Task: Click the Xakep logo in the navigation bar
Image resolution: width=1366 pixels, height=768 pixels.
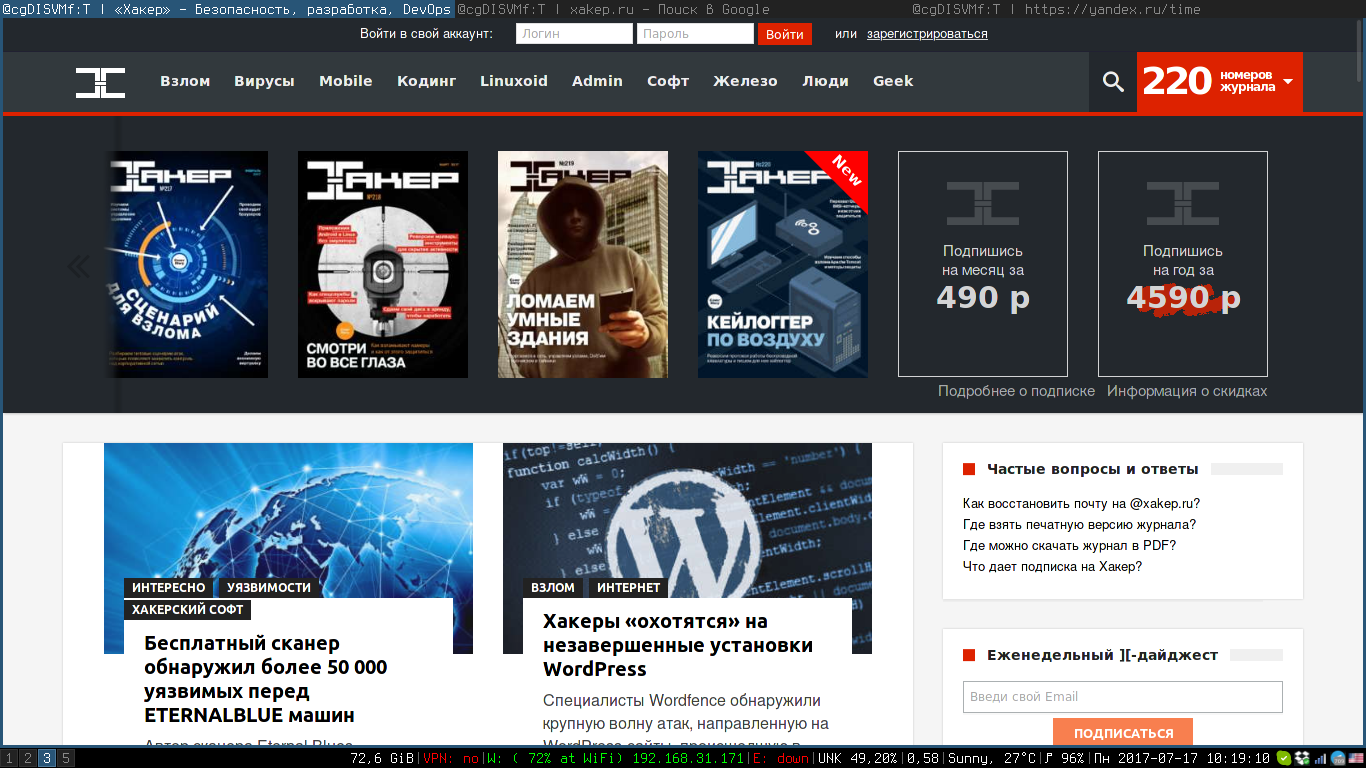Action: (100, 82)
